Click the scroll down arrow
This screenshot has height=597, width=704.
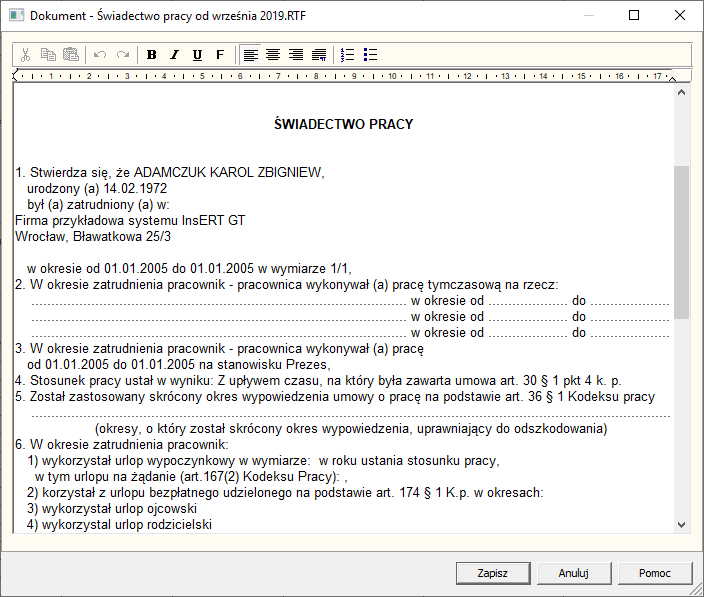[x=682, y=525]
